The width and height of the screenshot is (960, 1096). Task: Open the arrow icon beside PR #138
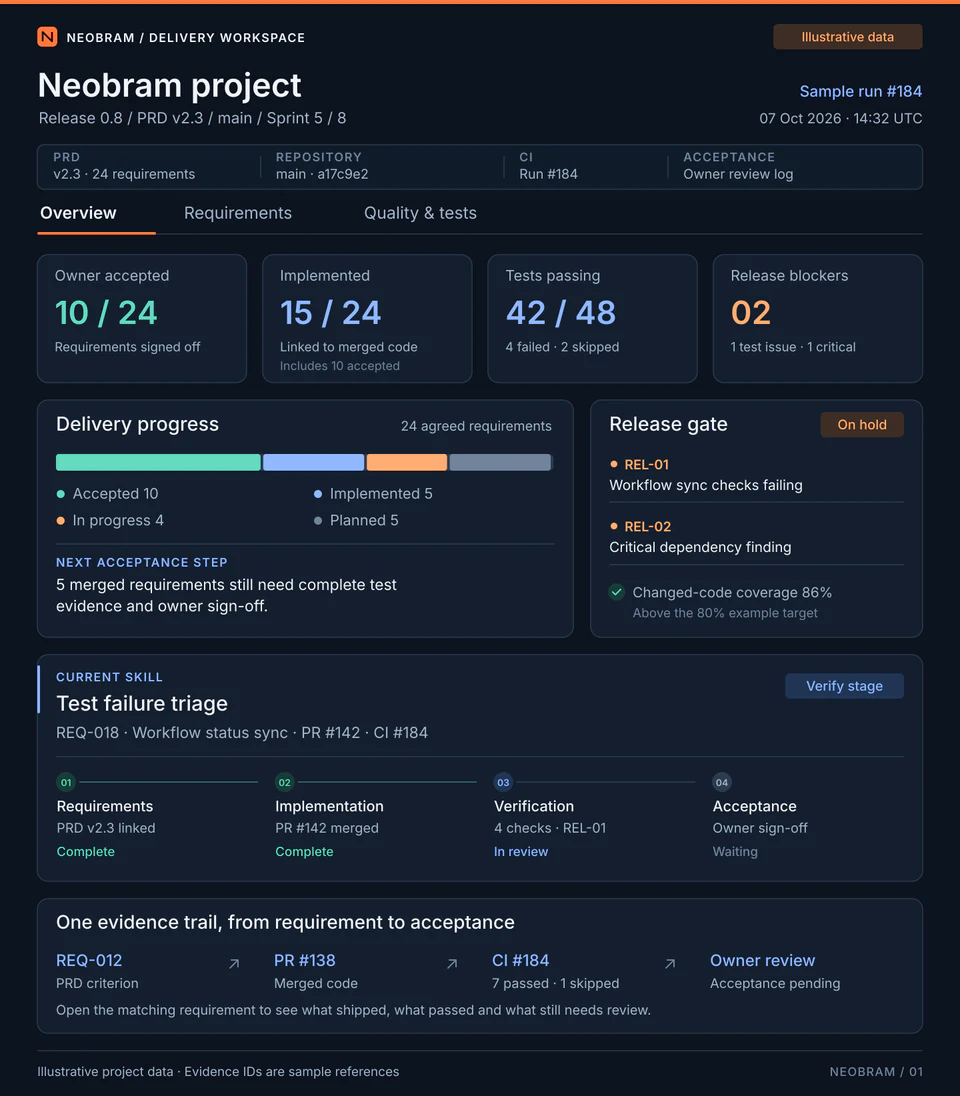452,964
